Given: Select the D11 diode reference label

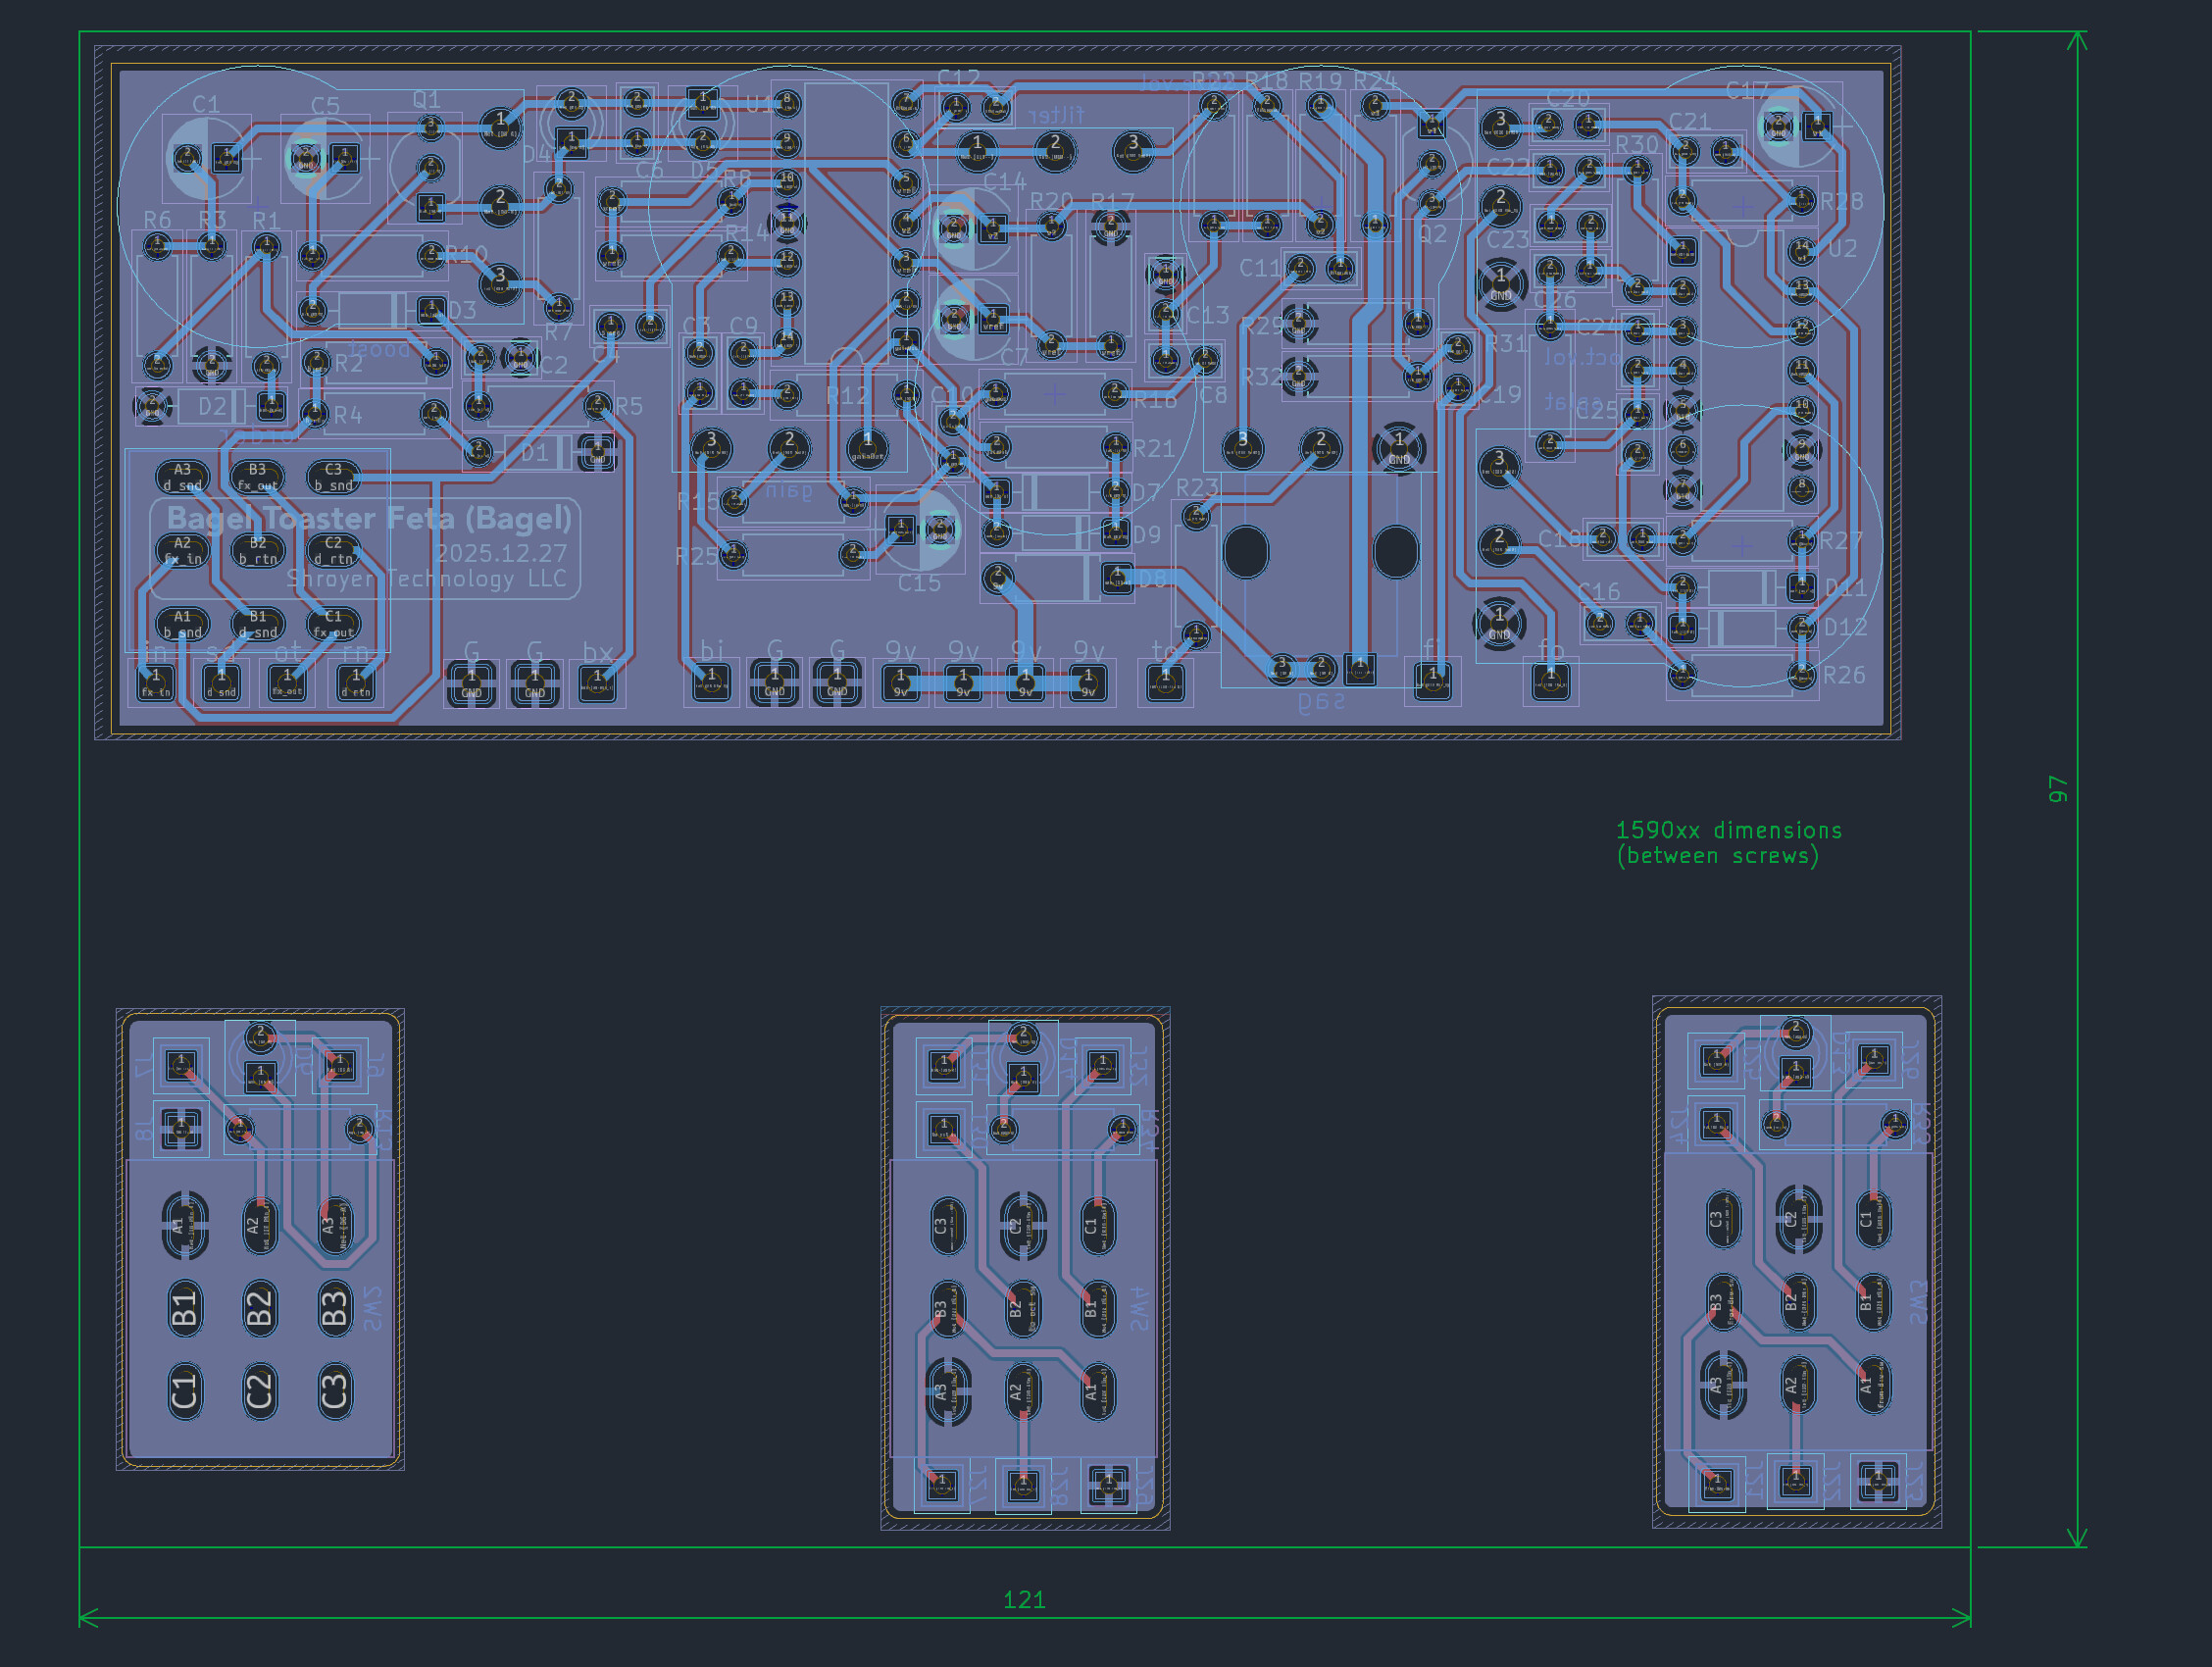Looking at the screenshot, I should (x=1845, y=588).
